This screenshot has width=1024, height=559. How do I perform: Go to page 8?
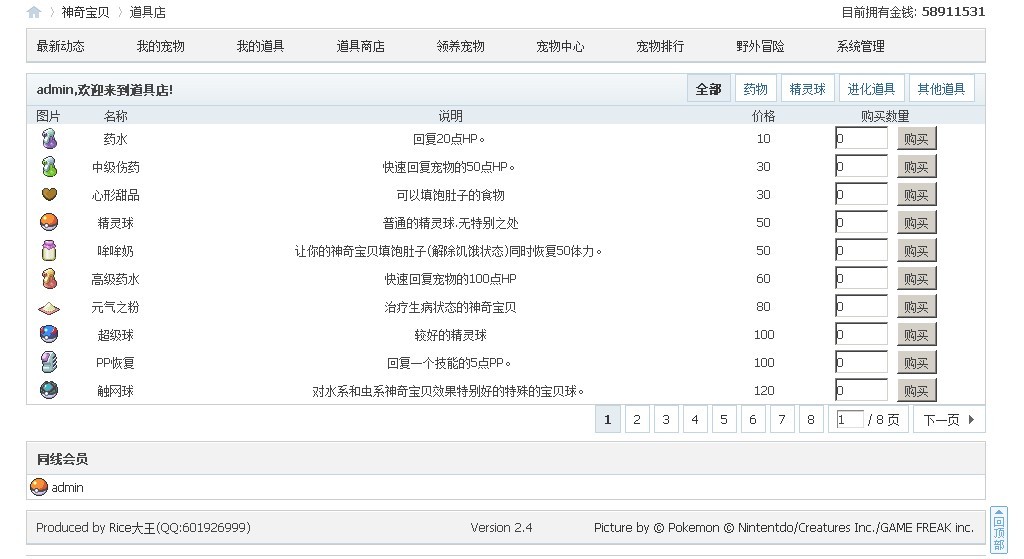(x=810, y=419)
